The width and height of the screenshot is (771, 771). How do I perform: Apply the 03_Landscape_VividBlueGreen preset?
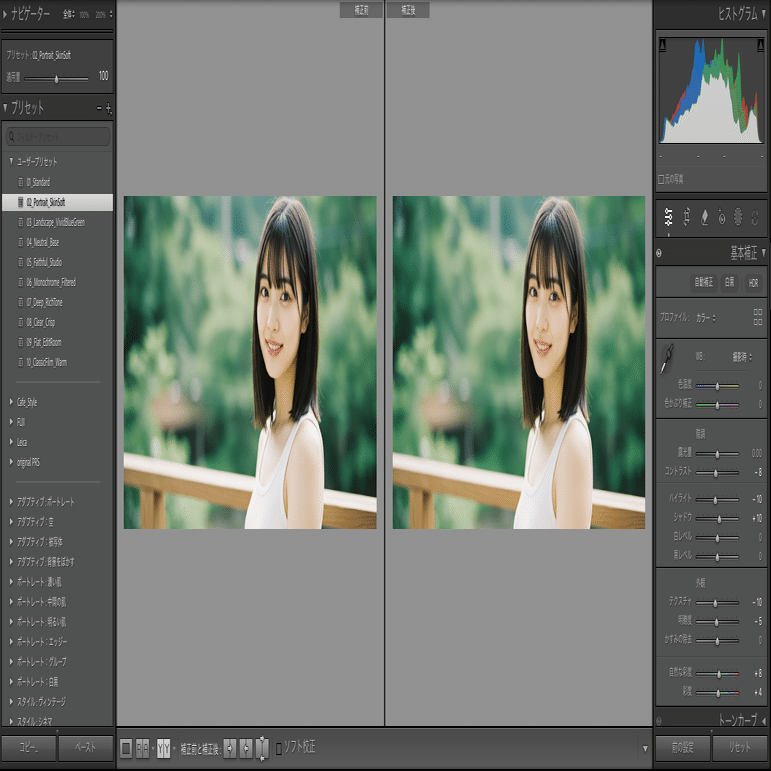(x=58, y=222)
